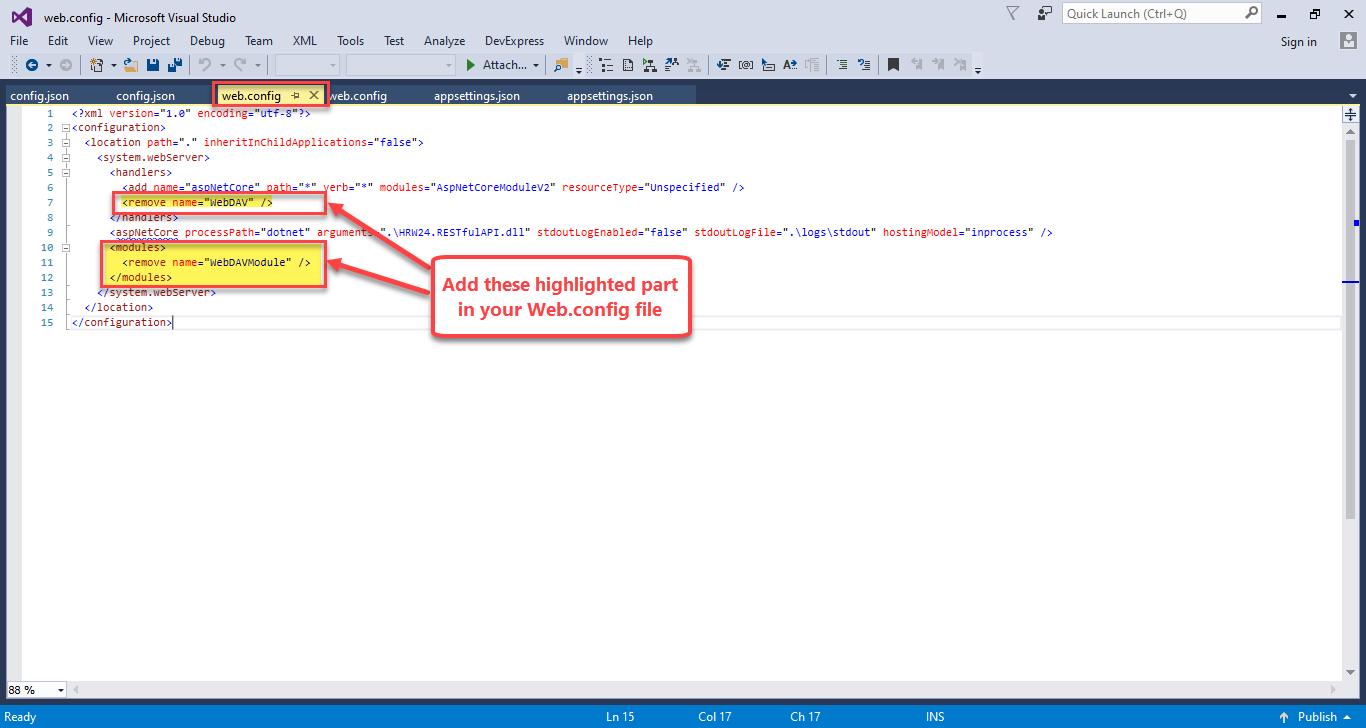
Task: Open the New Project icon
Action: 98,64
